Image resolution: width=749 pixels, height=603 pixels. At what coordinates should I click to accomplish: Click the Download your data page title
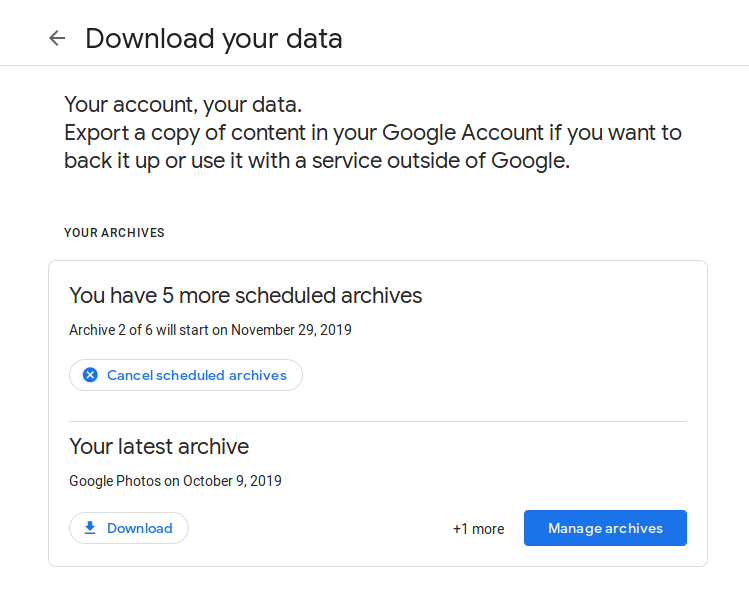click(x=214, y=38)
